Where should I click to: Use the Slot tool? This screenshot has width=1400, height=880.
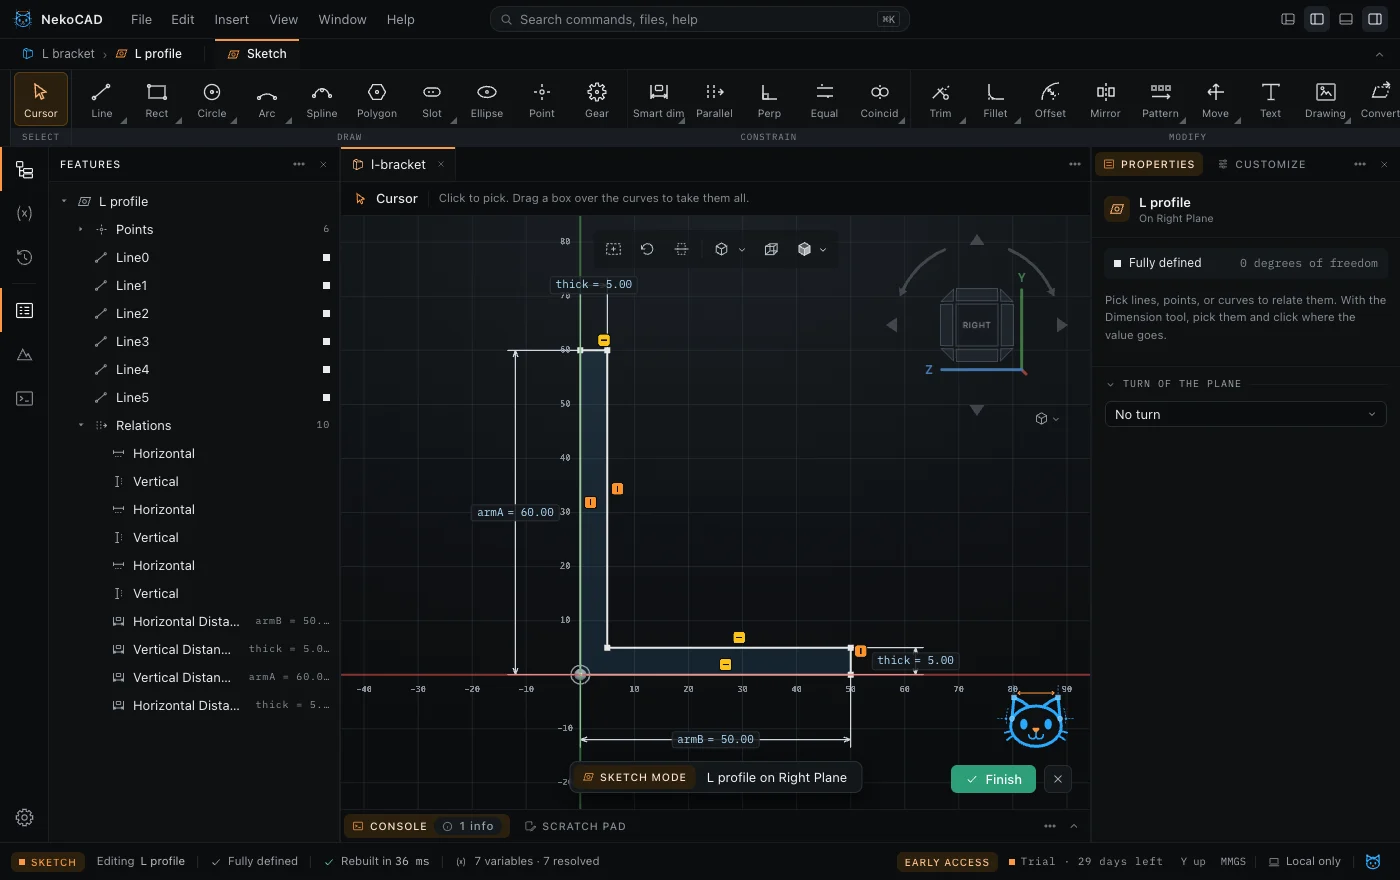pyautogui.click(x=431, y=100)
